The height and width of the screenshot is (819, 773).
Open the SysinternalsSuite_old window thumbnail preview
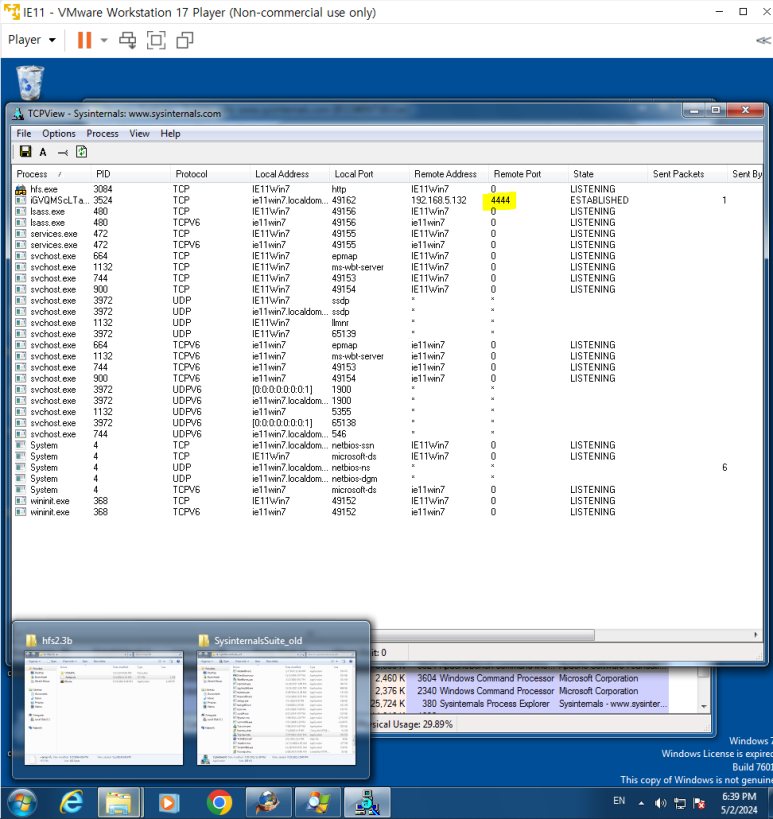tap(276, 708)
